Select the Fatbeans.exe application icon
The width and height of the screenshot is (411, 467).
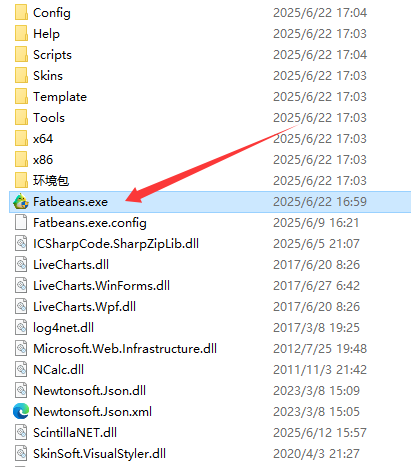[21, 202]
